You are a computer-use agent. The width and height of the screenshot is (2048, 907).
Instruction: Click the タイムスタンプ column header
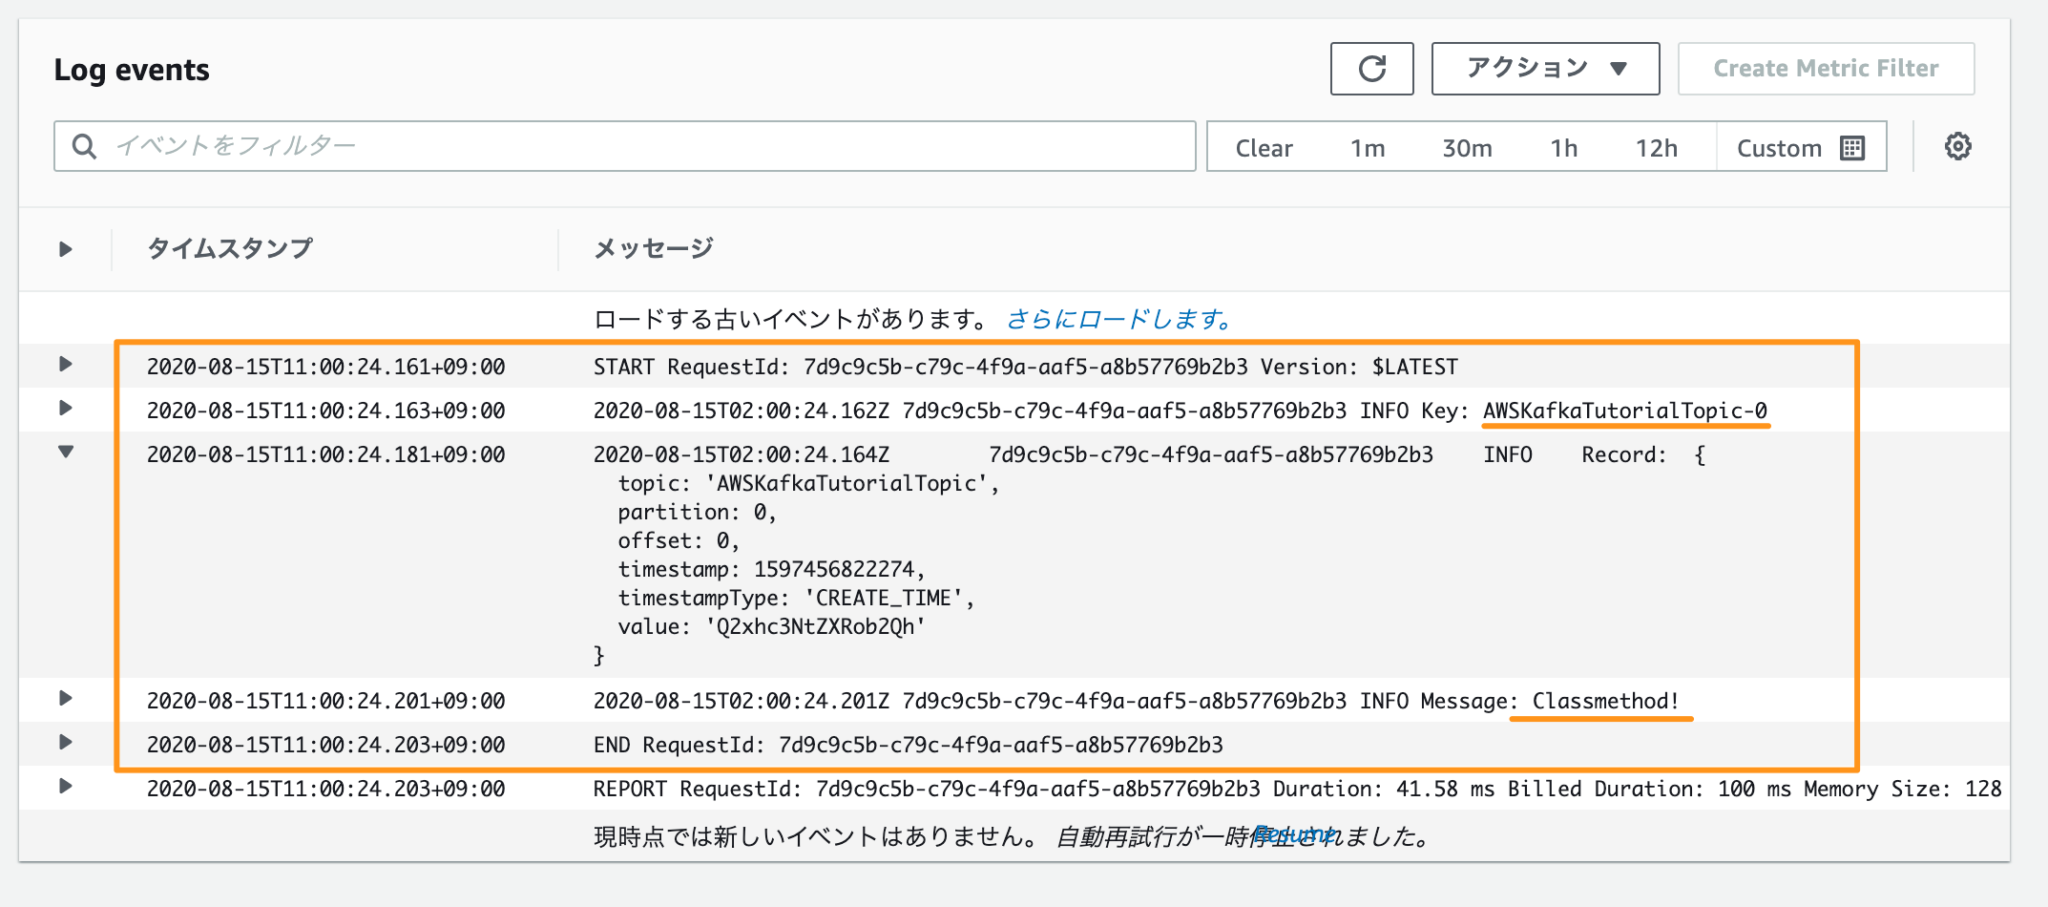[x=228, y=247]
